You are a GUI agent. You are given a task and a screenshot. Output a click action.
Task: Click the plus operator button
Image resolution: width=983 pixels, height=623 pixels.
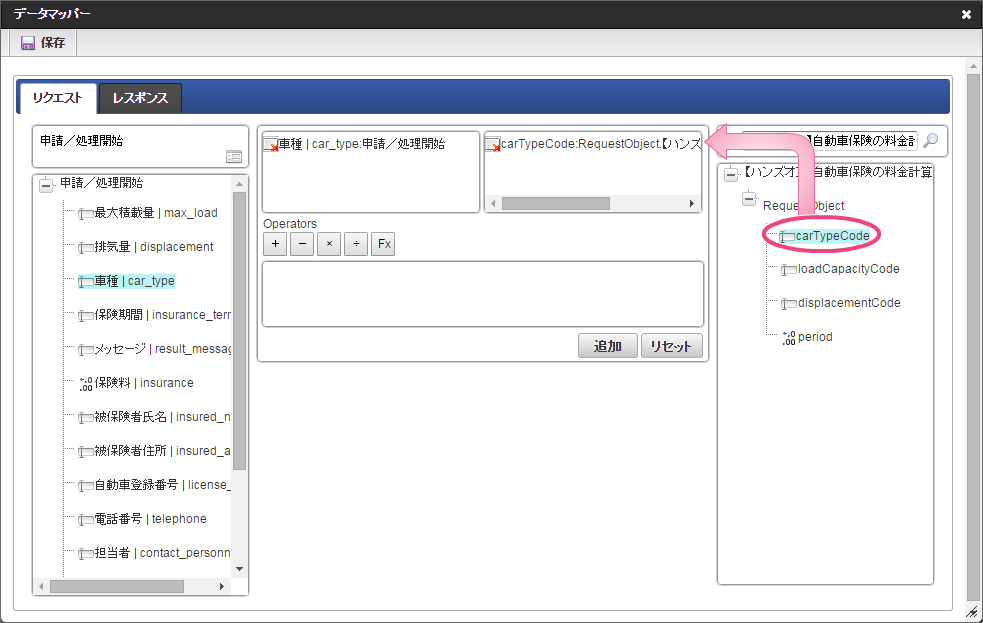[275, 244]
